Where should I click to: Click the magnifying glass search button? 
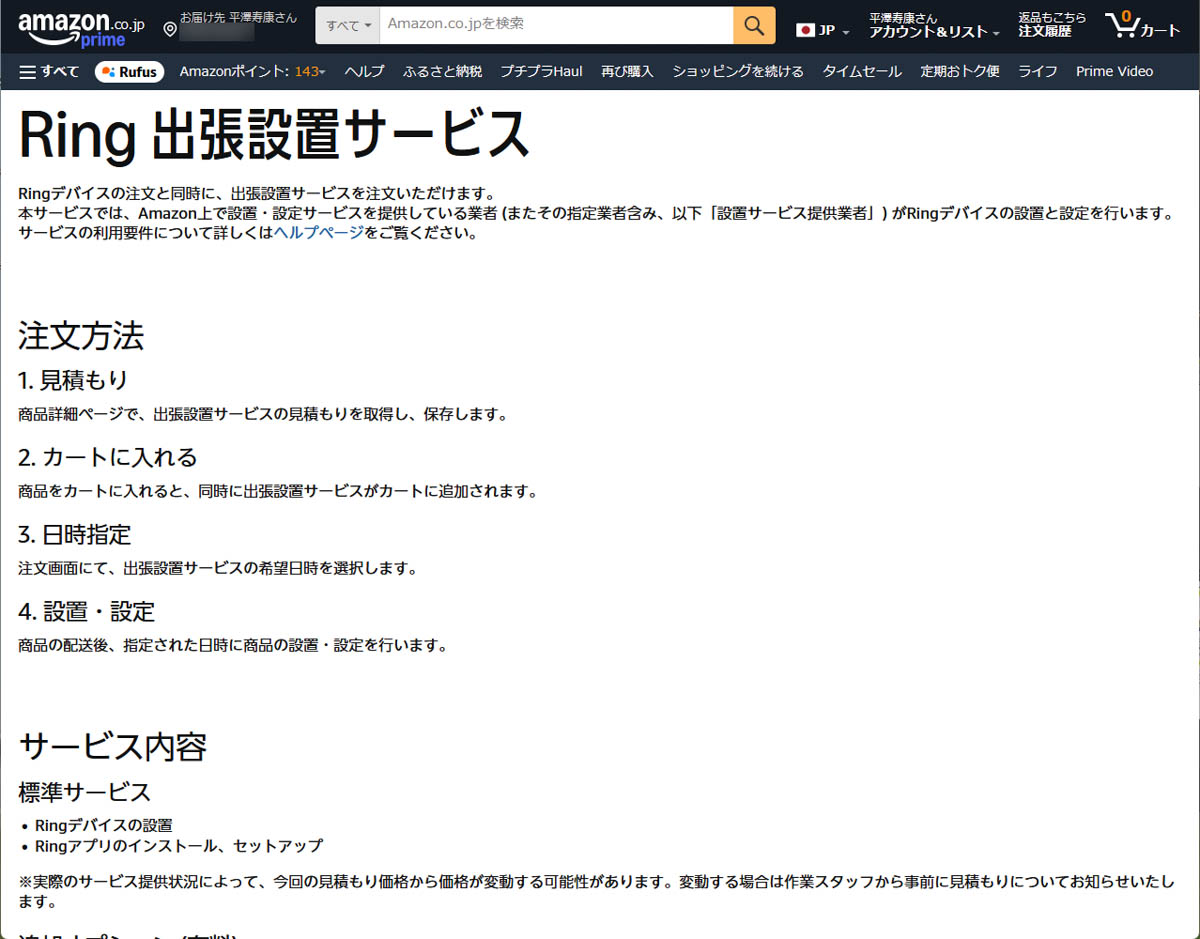(x=754, y=25)
